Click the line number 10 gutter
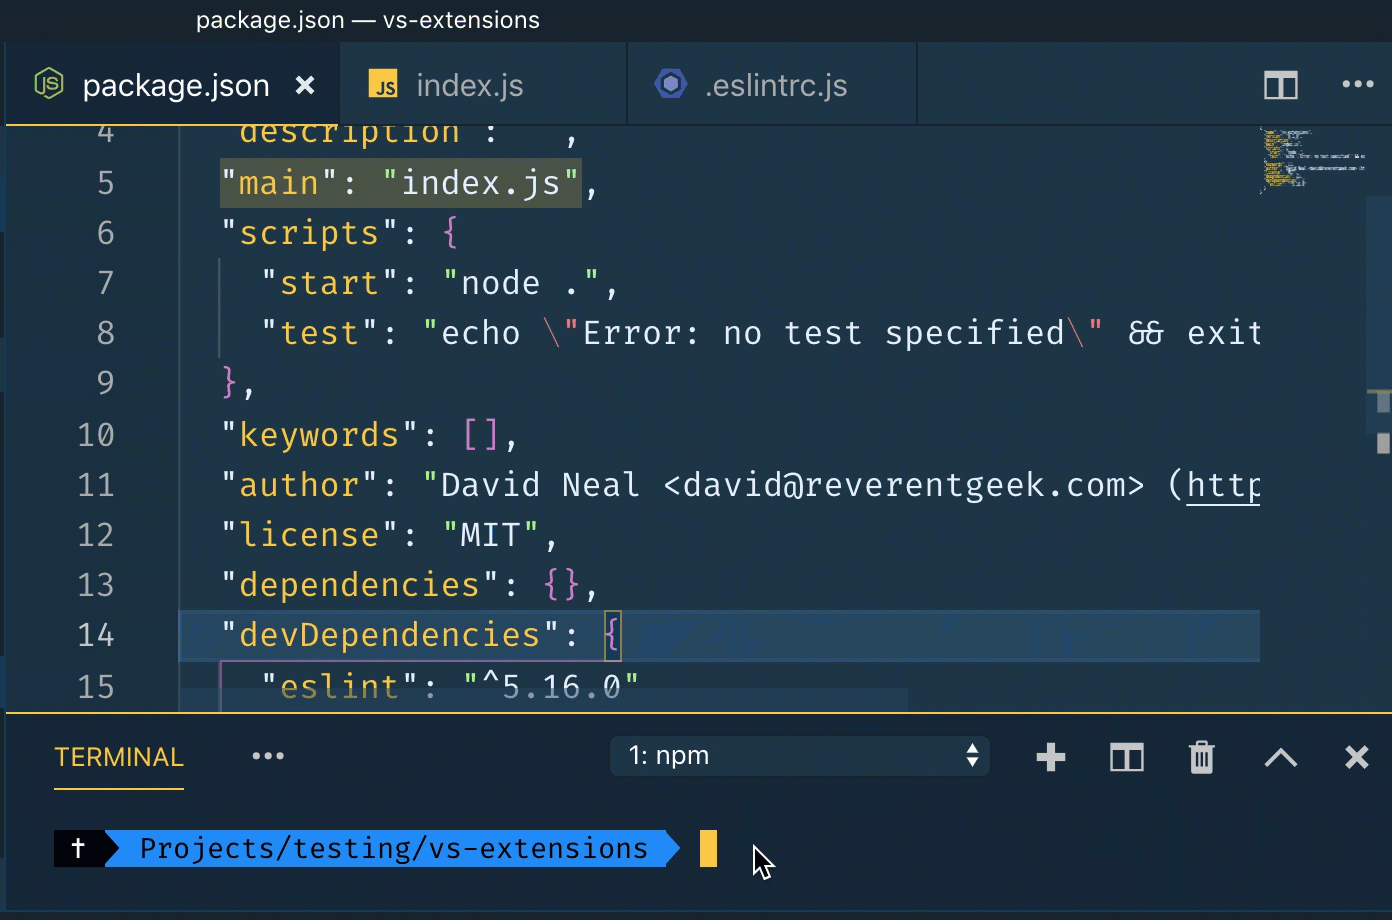This screenshot has height=920, width=1392. click(x=96, y=435)
